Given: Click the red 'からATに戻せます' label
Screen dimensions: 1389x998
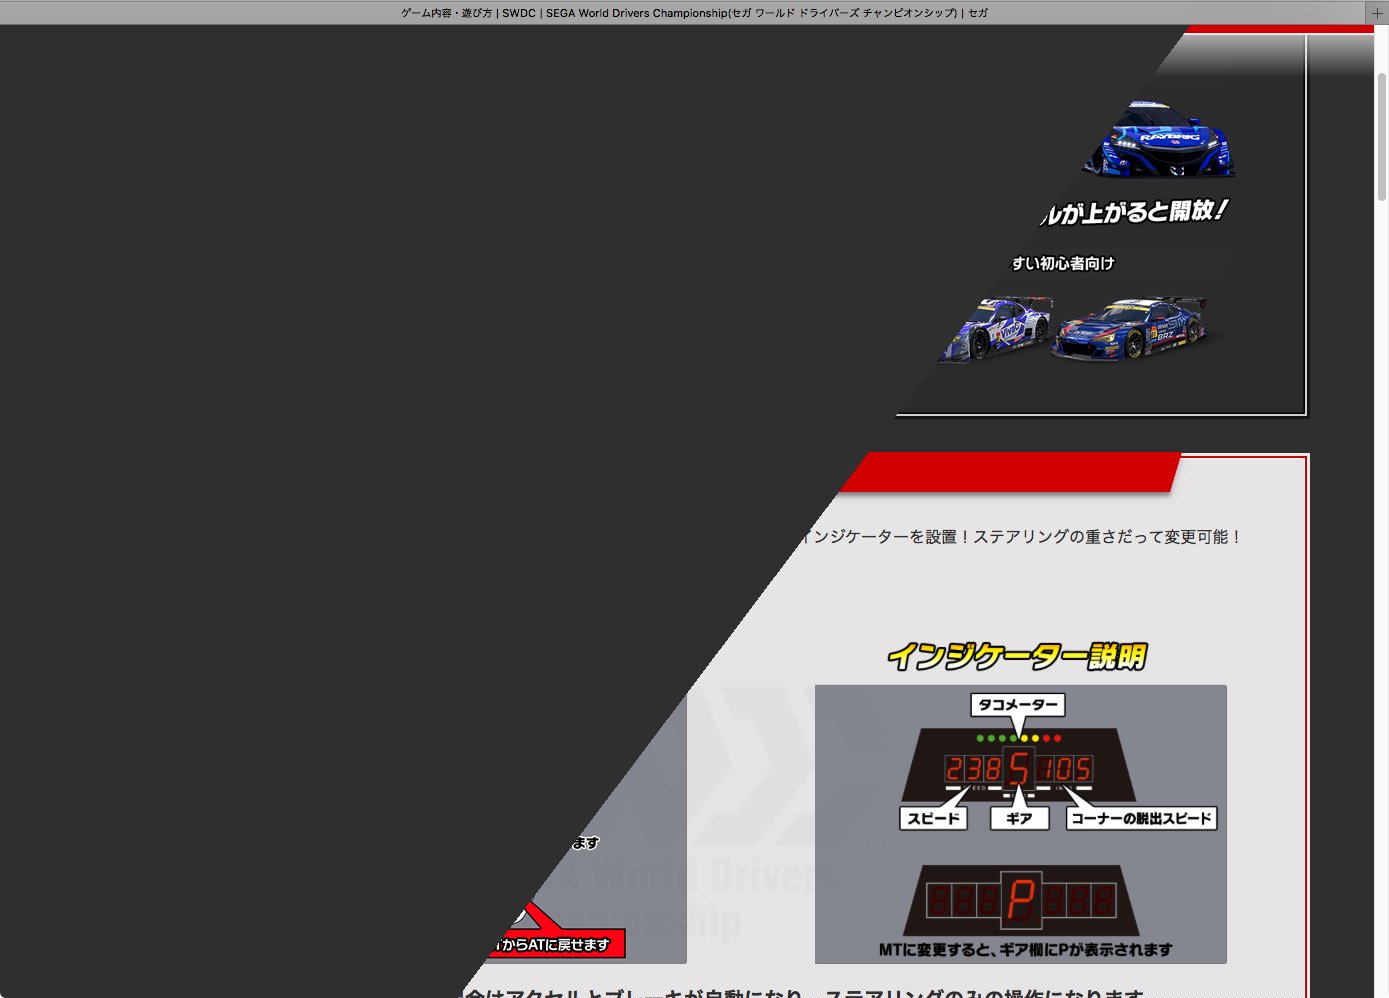Looking at the screenshot, I should pos(556,944).
